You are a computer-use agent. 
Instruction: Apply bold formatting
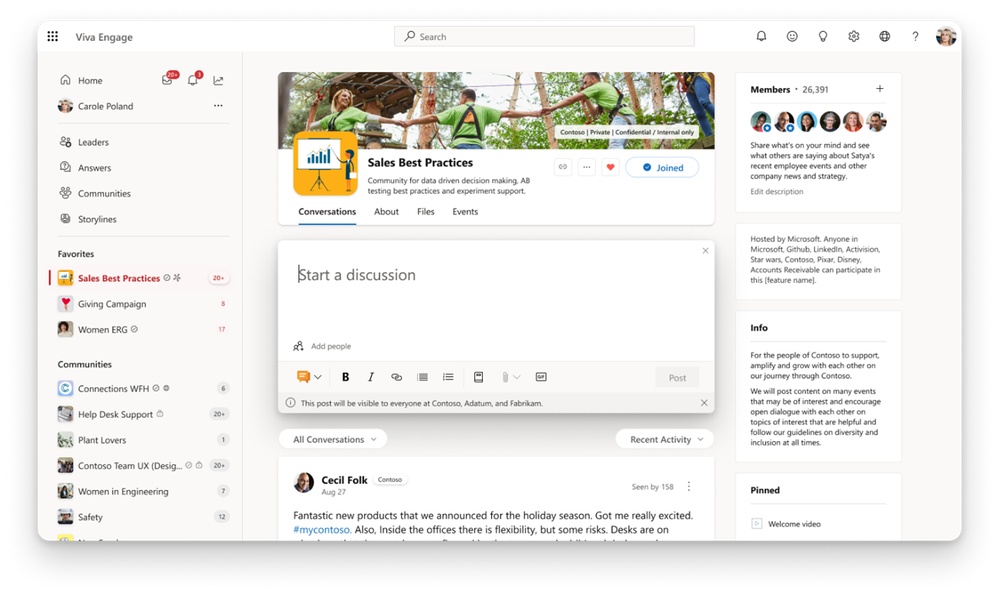(x=345, y=377)
